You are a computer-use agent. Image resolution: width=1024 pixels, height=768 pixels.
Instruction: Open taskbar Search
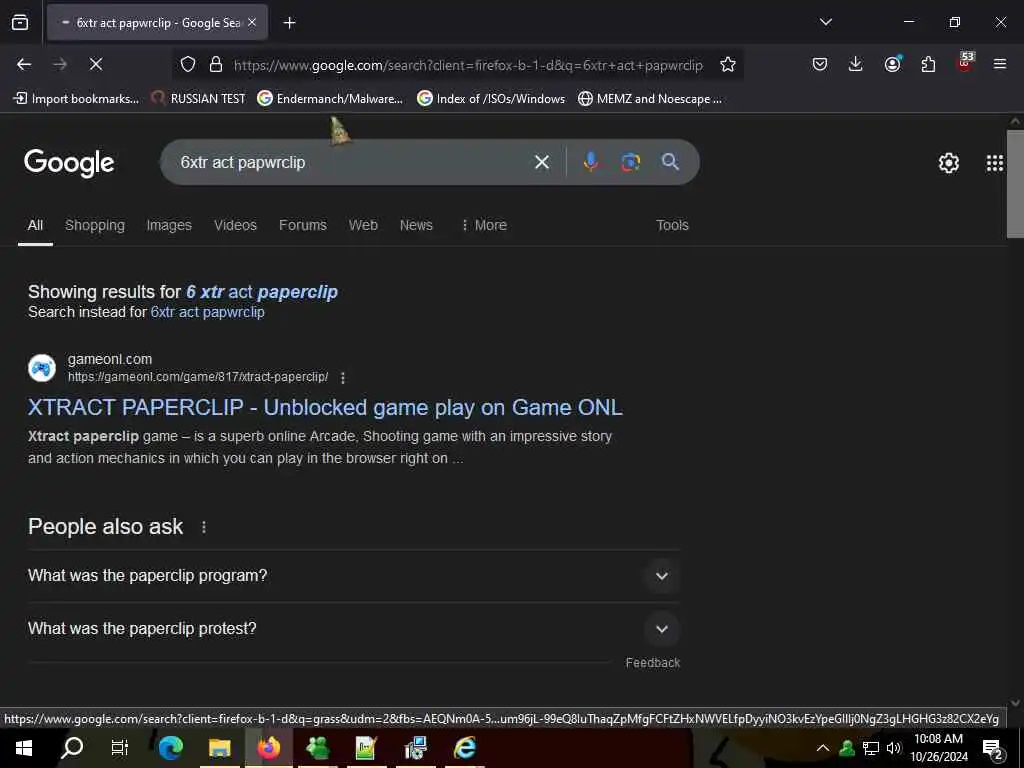click(72, 748)
